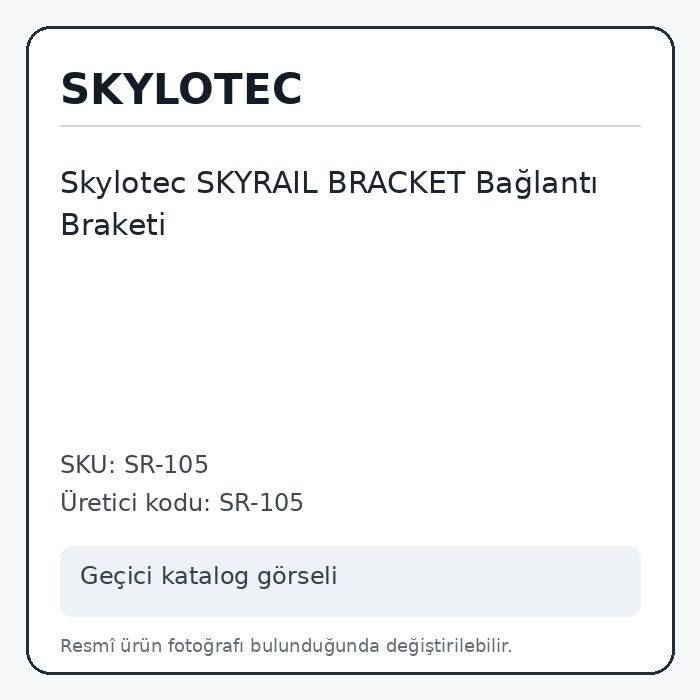The width and height of the screenshot is (700, 700).
Task: Click the word değiştirilebilir in the footnote
Action: click(x=449, y=646)
